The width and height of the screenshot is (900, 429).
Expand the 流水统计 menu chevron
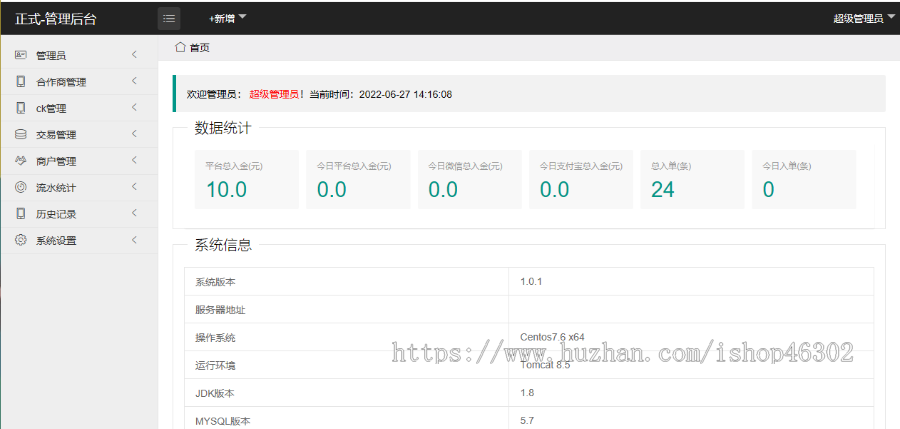point(134,187)
